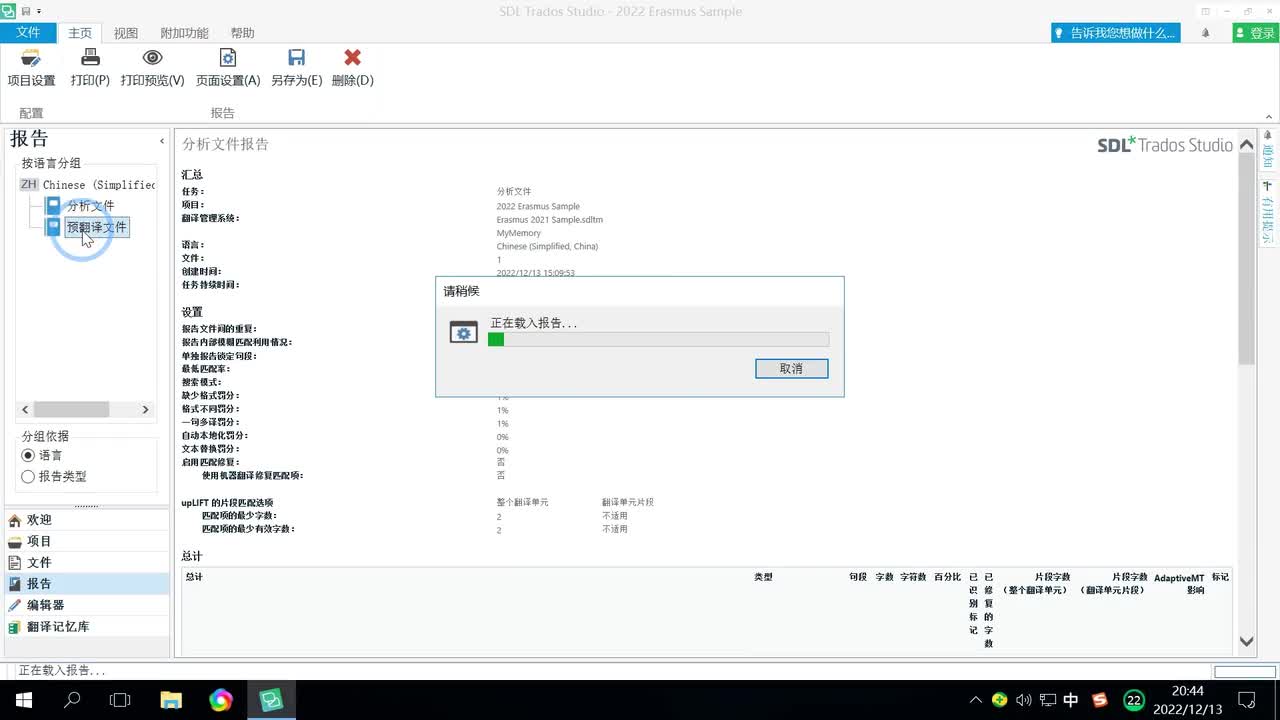
Task: Switch to the 帮助 ribbon tab
Action: (x=242, y=33)
